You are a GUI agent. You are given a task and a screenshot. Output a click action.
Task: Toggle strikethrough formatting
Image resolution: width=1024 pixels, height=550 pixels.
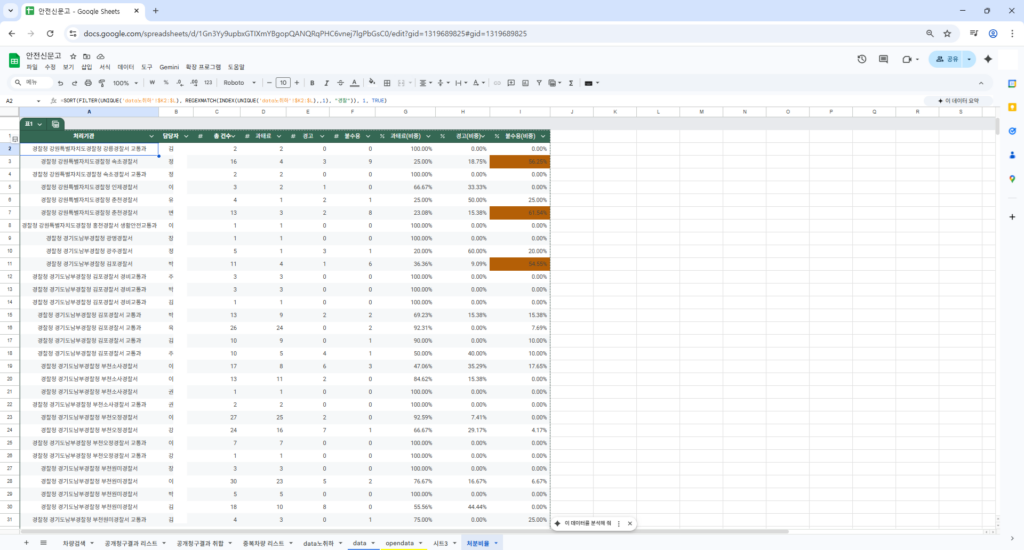tap(340, 82)
